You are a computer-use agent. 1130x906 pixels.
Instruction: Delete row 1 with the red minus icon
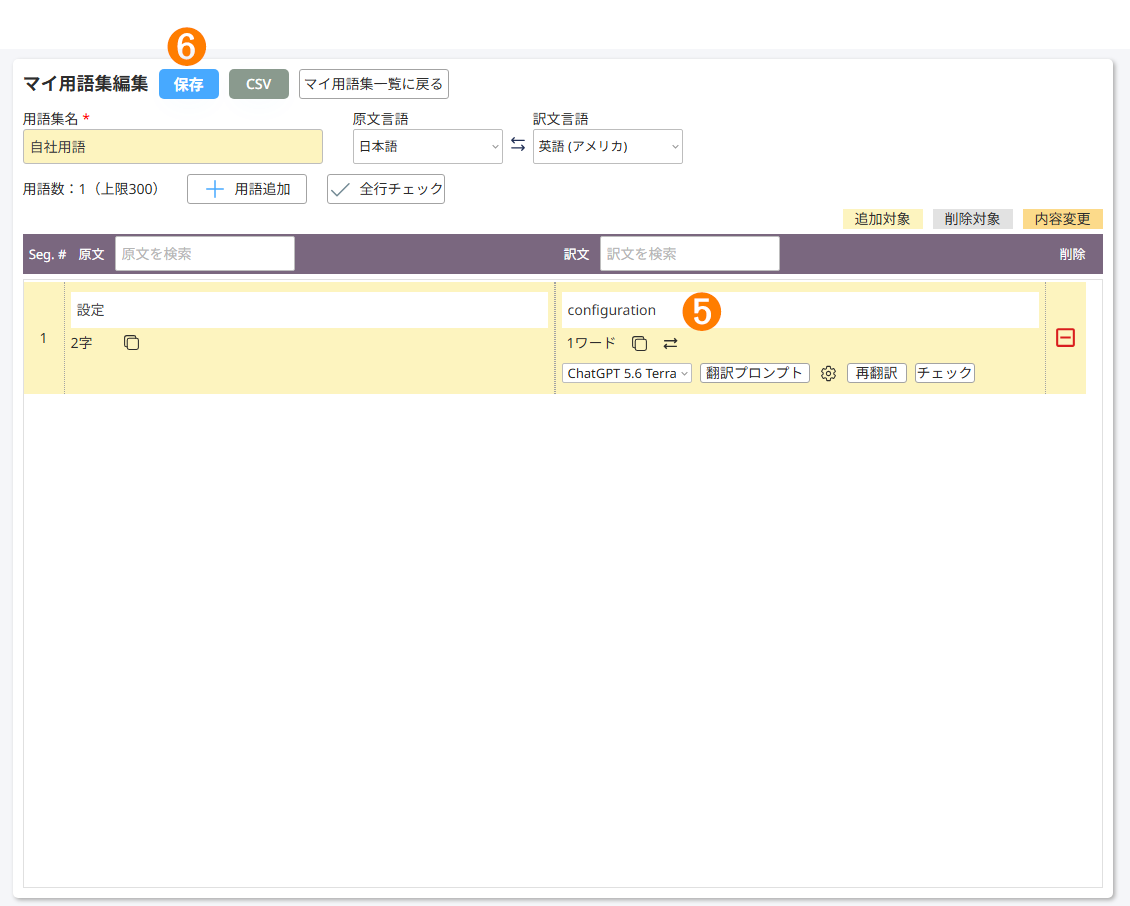1065,337
